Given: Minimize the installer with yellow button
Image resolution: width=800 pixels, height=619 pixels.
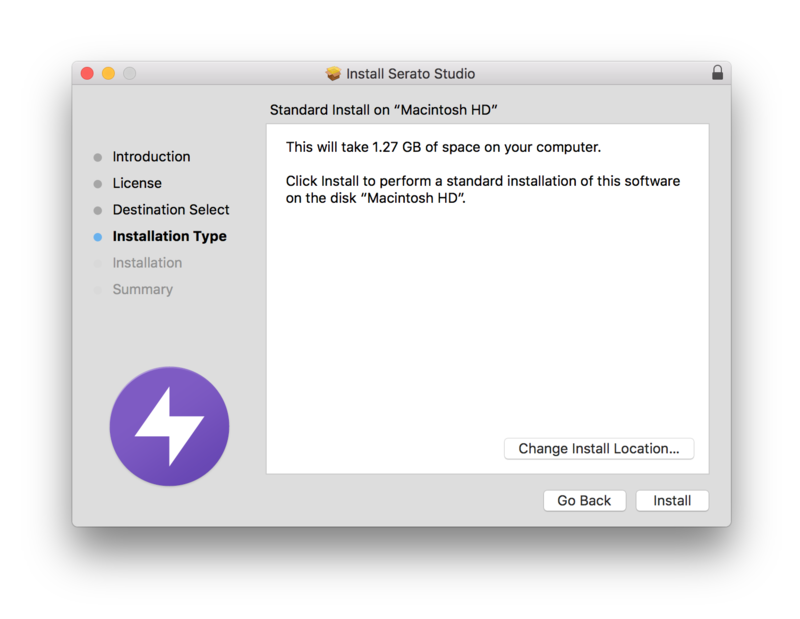Looking at the screenshot, I should [108, 73].
